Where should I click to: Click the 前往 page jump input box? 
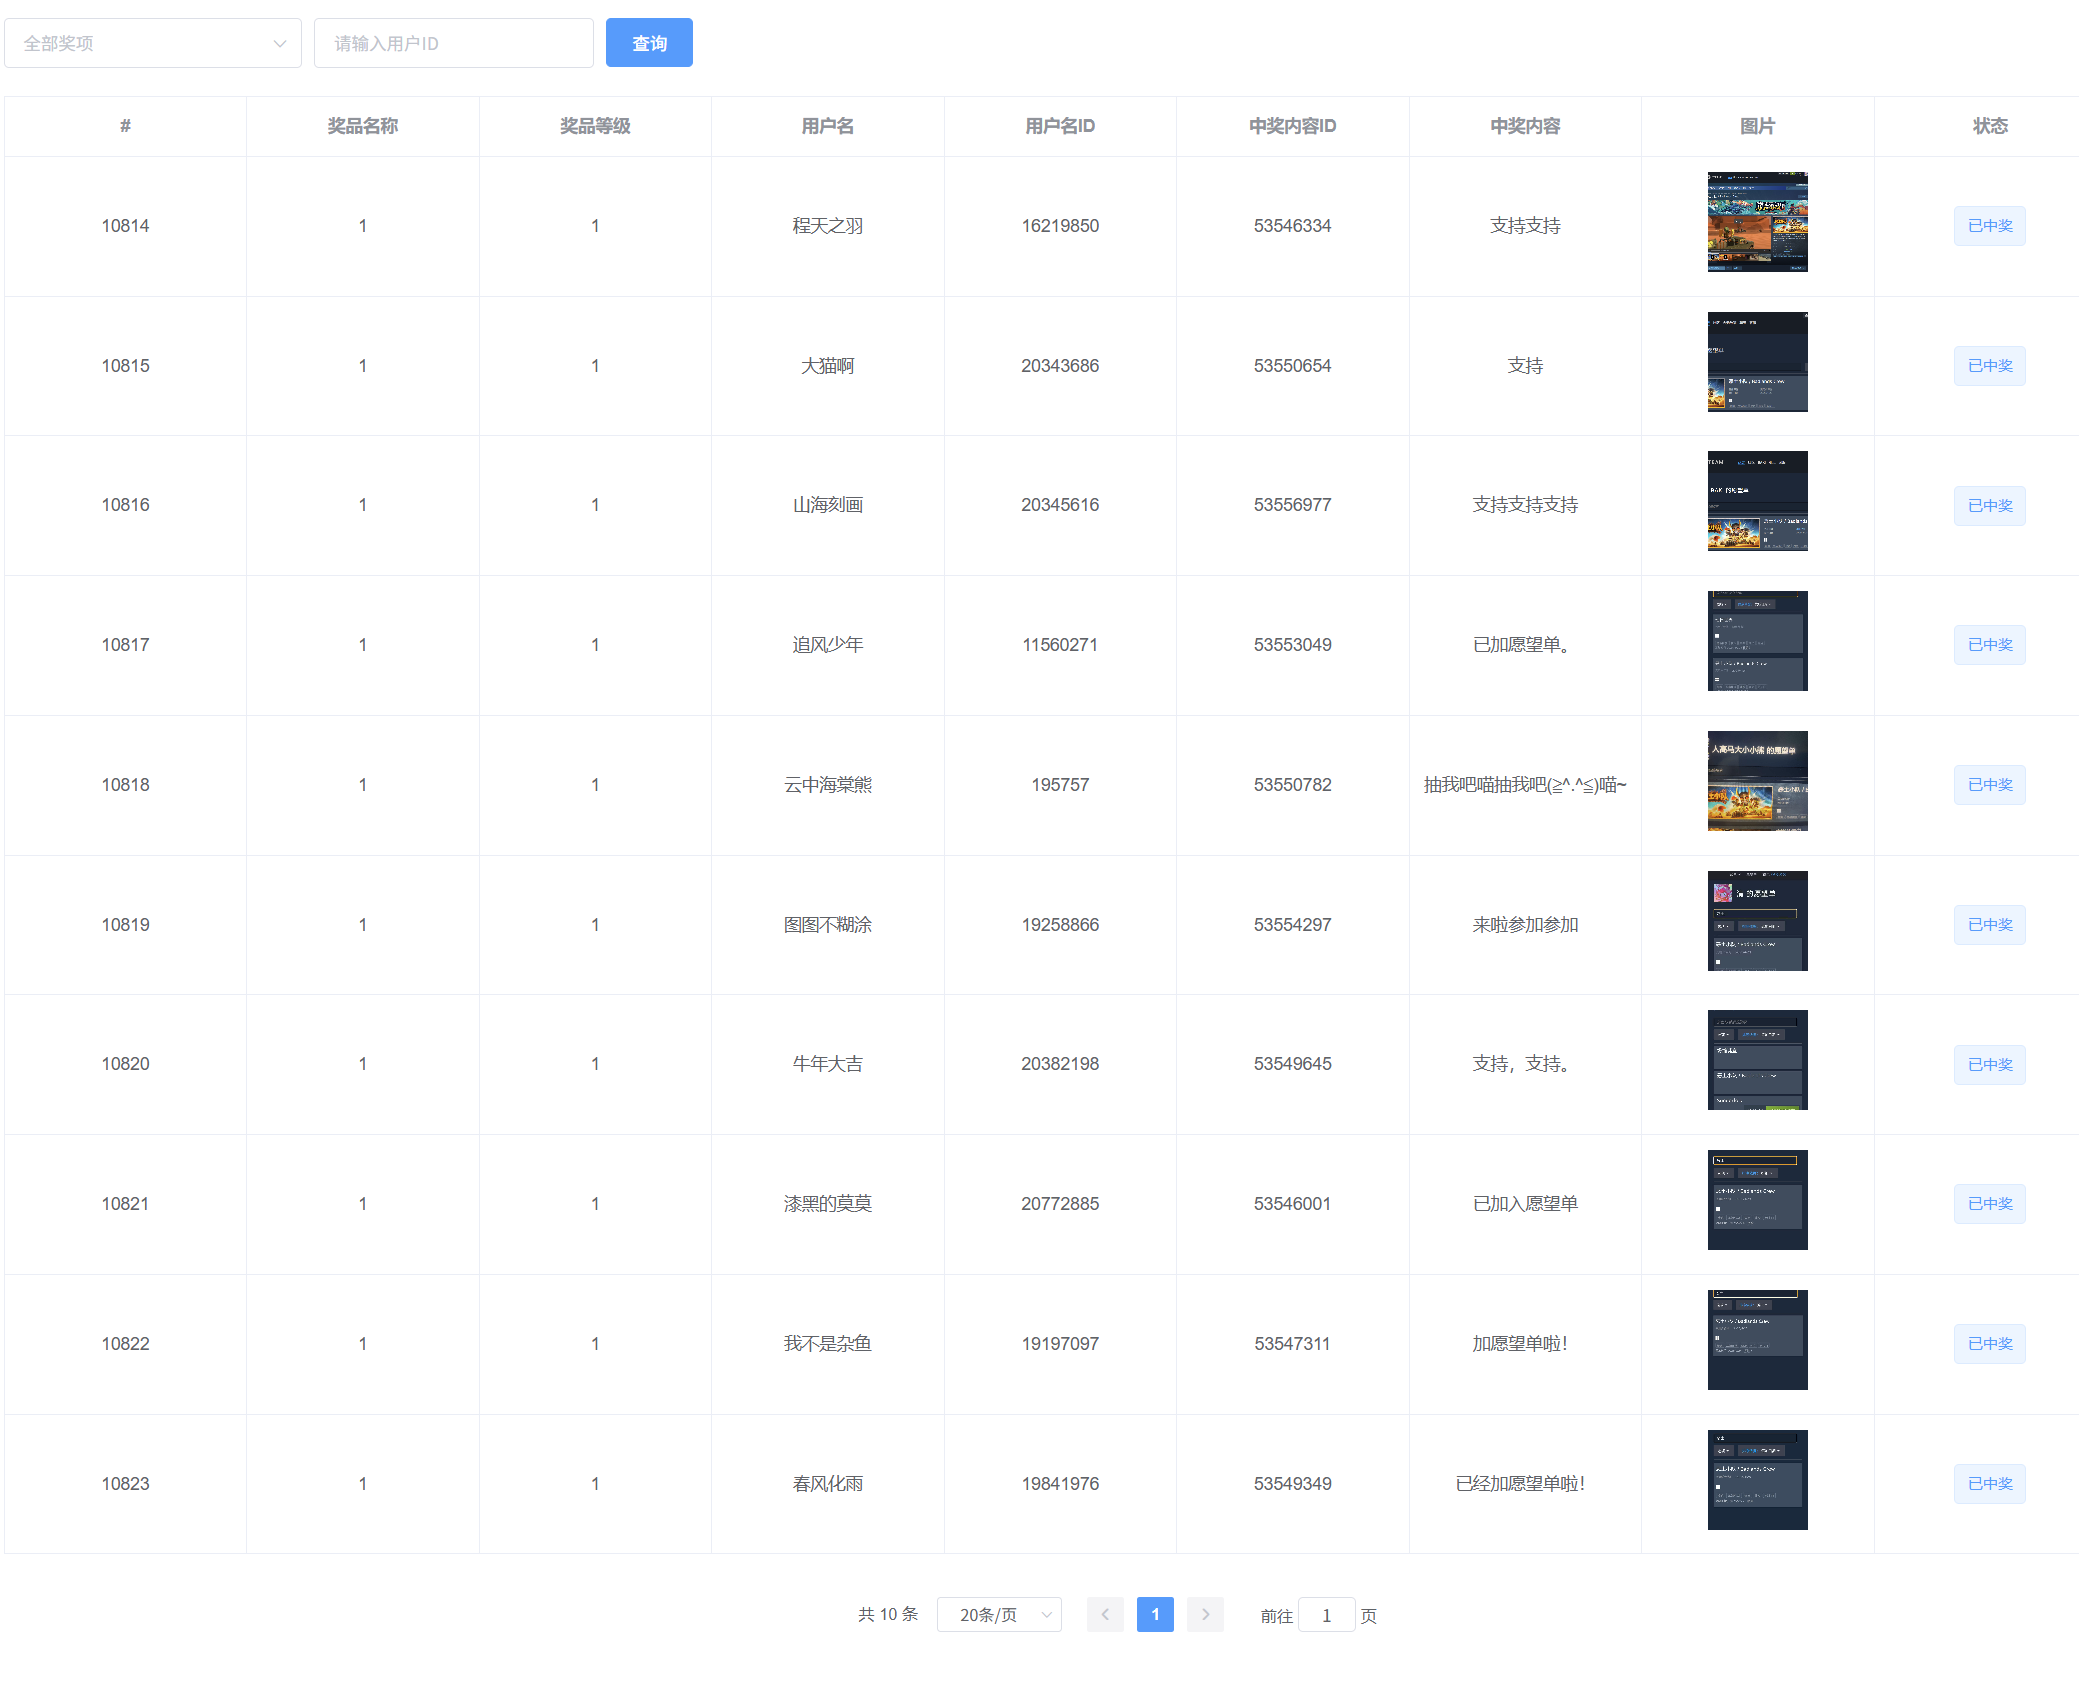[x=1326, y=1615]
